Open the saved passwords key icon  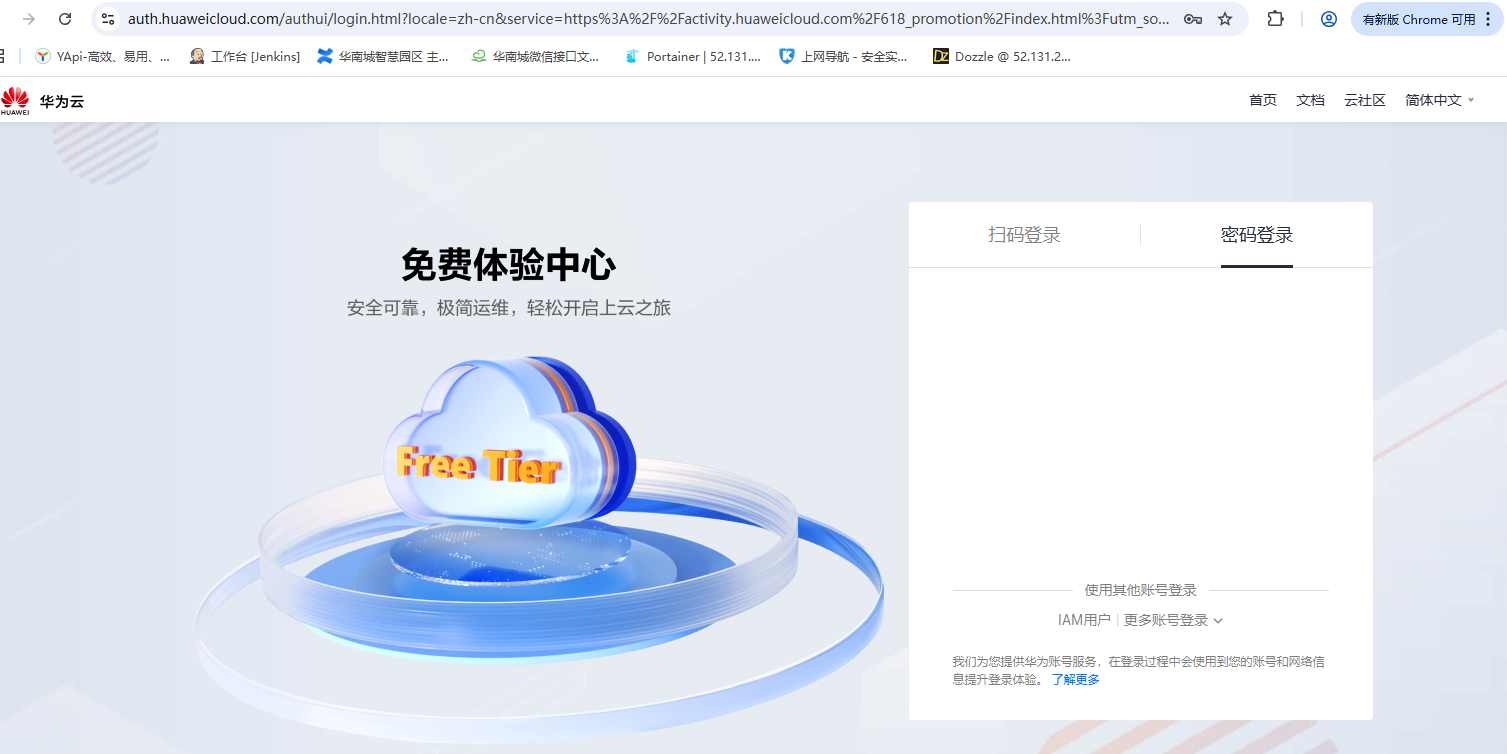(1193, 19)
